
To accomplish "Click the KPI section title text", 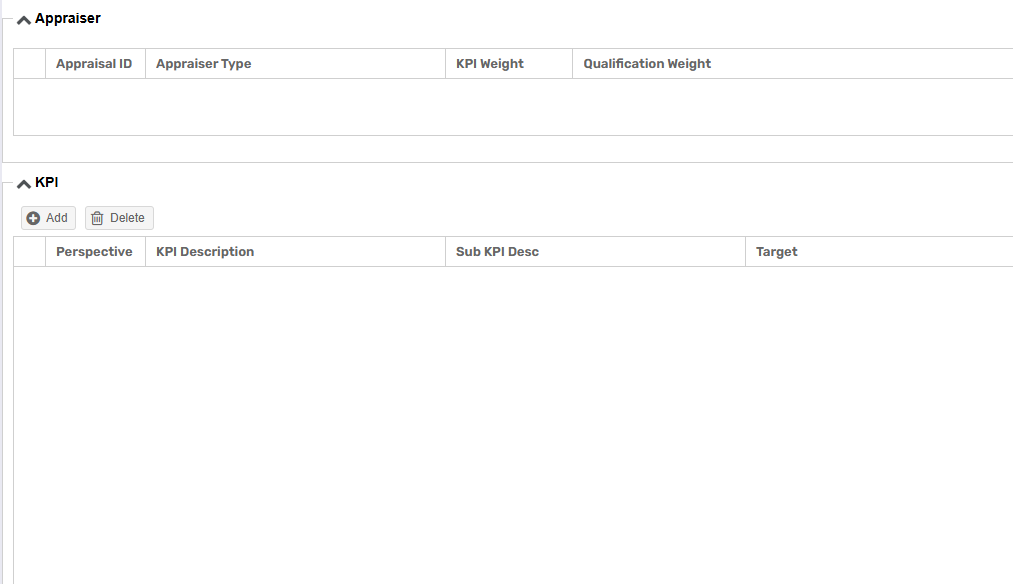I will 47,183.
